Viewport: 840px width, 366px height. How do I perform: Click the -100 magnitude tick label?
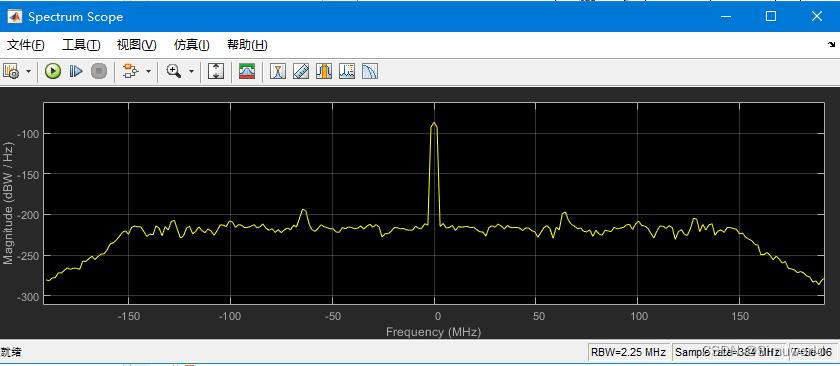29,133
